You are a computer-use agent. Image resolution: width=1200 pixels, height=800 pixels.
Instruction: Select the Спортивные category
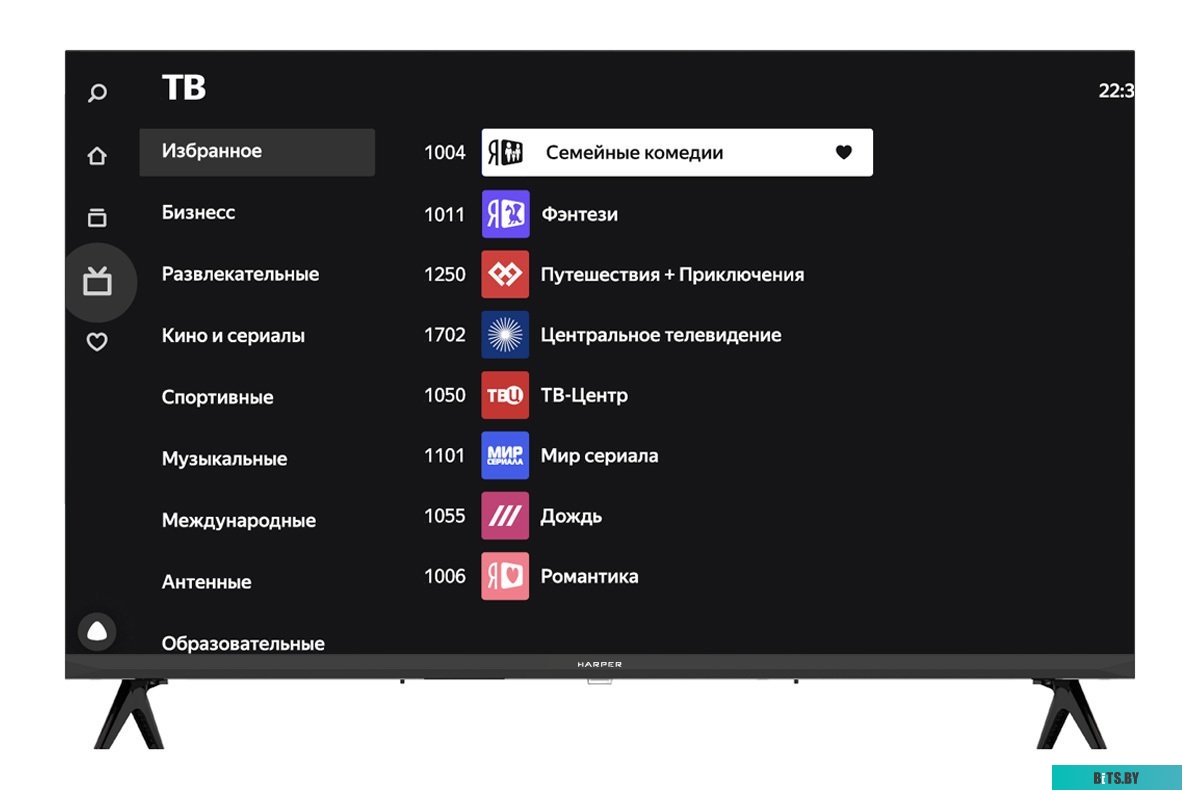pyautogui.click(x=218, y=397)
